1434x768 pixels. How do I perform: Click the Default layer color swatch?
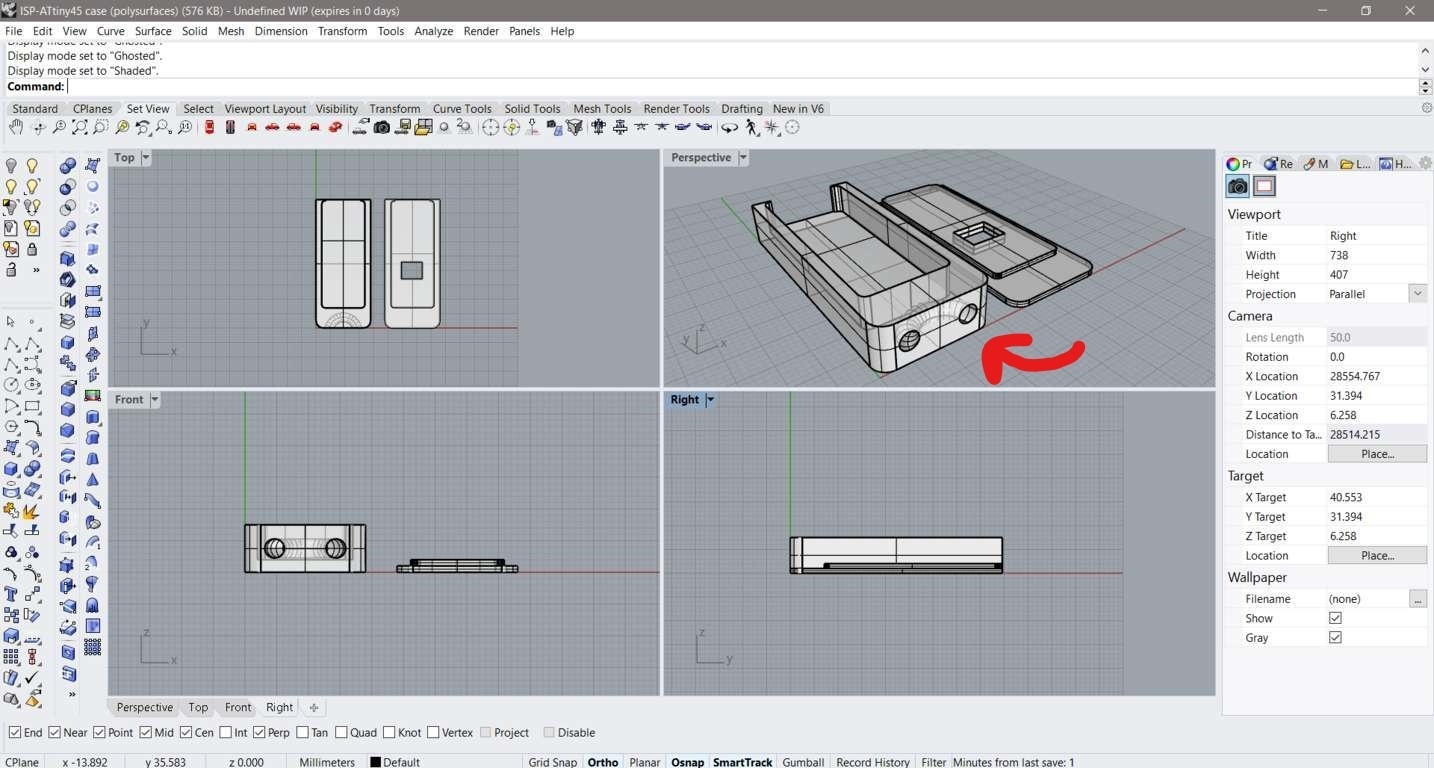375,762
